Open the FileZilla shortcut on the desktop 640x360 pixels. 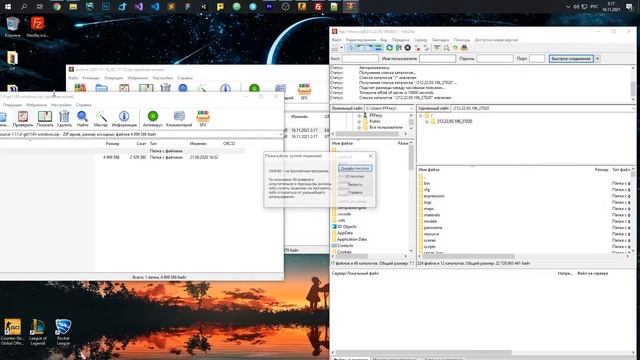pyautogui.click(x=37, y=27)
